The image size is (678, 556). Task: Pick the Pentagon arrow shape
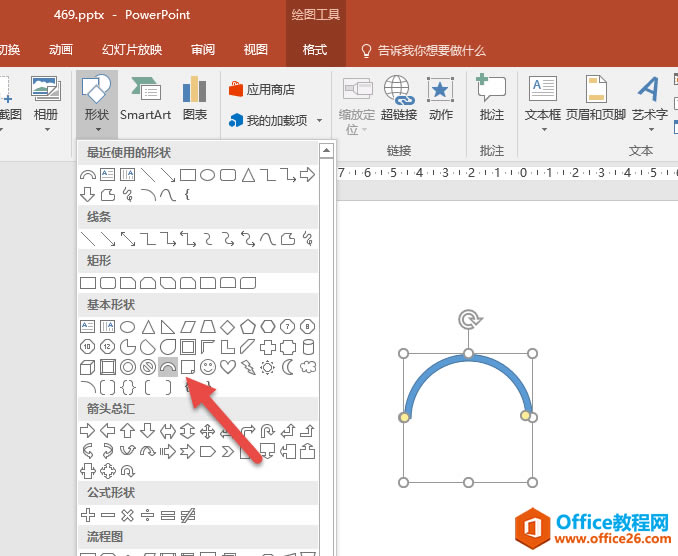tap(208, 452)
